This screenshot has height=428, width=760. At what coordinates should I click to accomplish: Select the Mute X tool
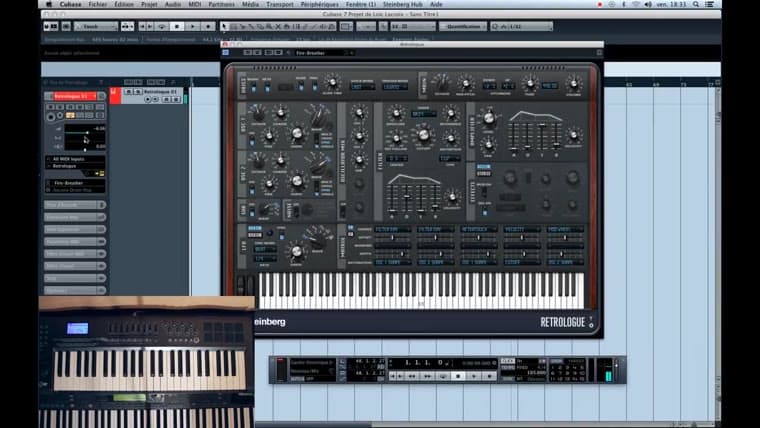click(278, 26)
